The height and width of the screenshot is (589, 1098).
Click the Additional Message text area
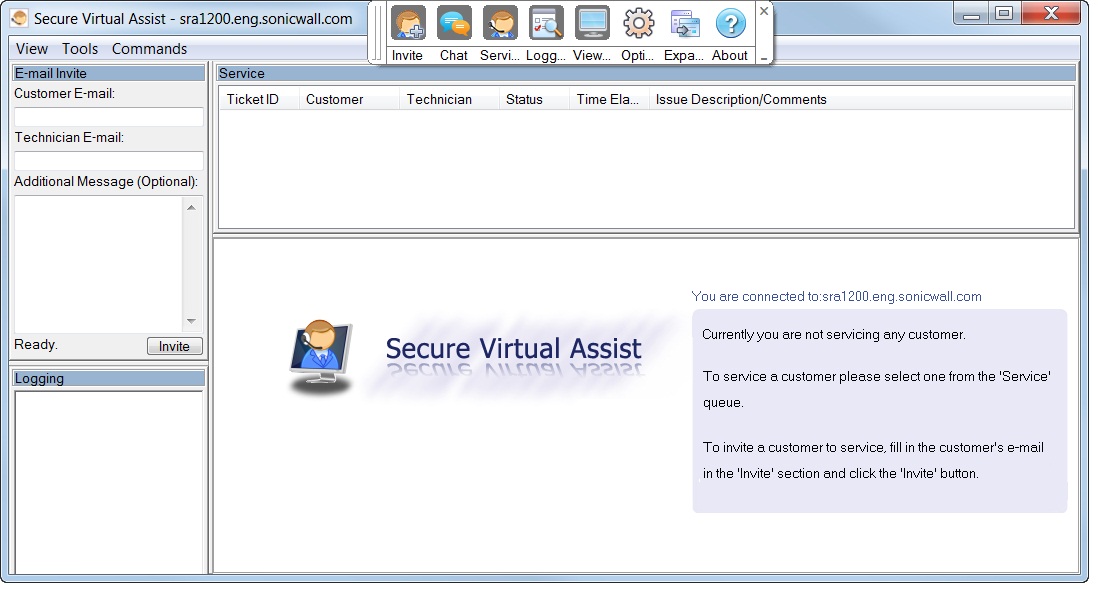coord(99,264)
